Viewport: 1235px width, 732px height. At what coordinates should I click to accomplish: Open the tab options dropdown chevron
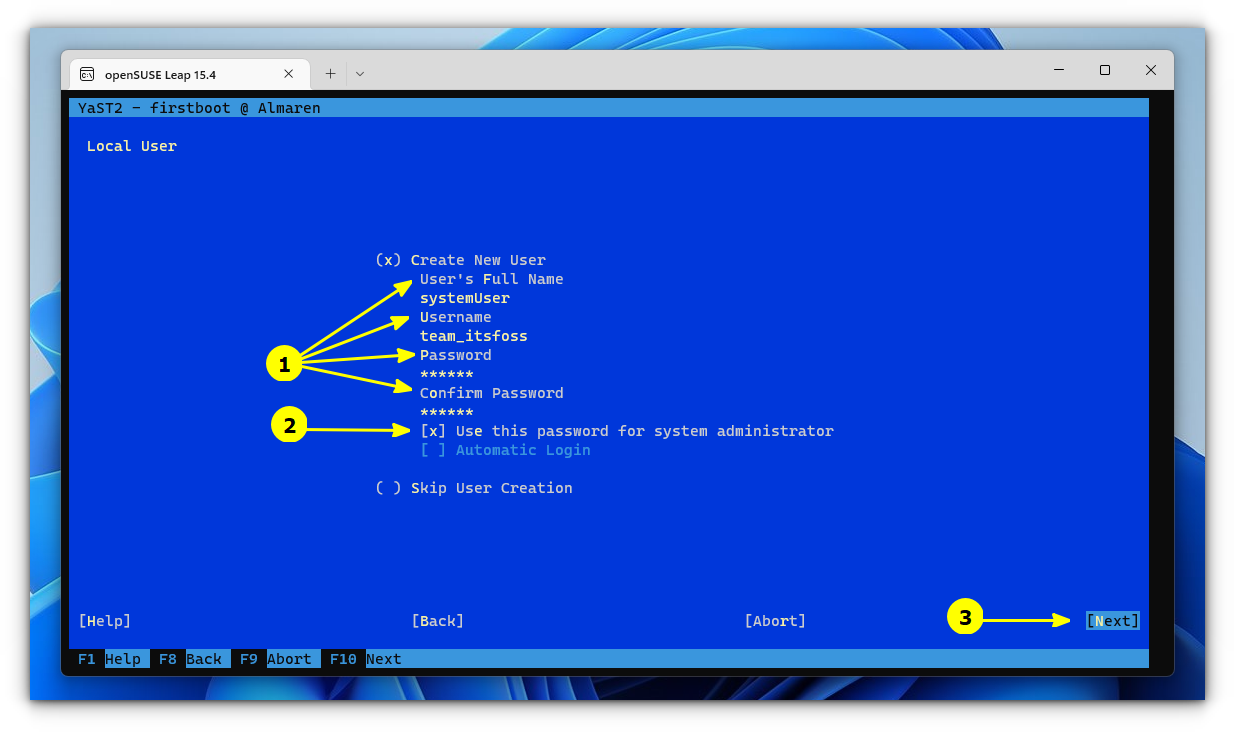[359, 73]
